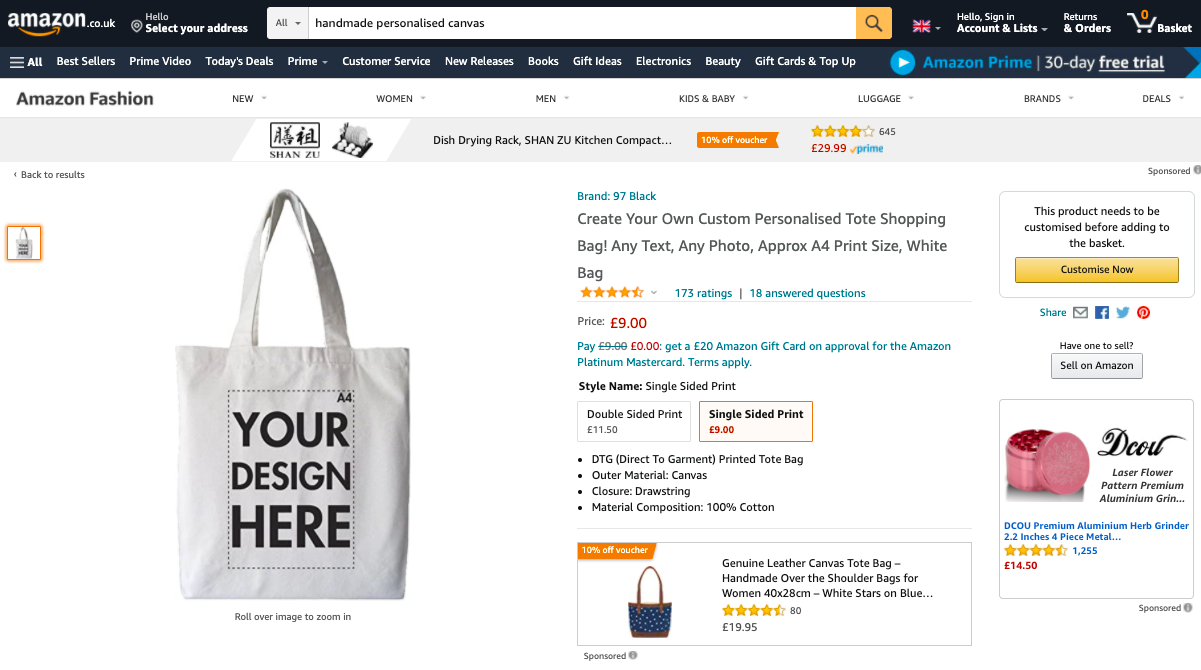Share the product using the email icon
This screenshot has width=1201, height=670.
1080,312
